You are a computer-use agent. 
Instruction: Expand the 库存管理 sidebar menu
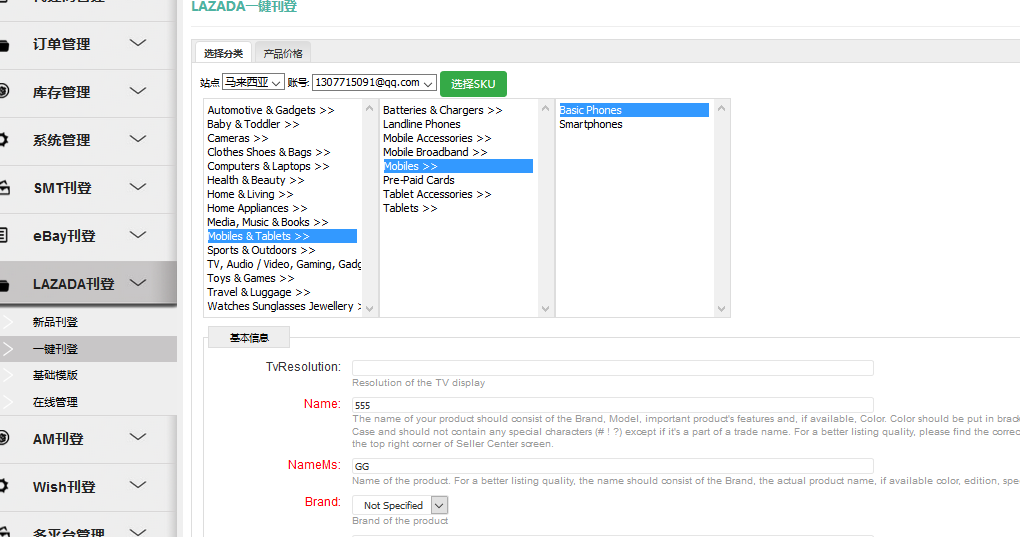pos(88,92)
